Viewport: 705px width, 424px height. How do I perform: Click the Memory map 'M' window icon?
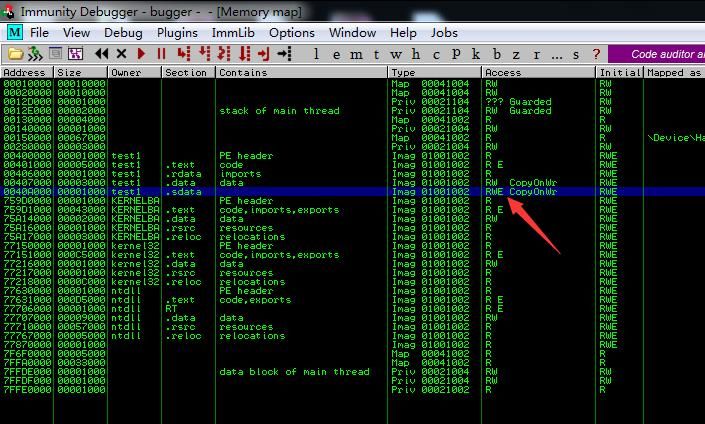(x=14, y=32)
